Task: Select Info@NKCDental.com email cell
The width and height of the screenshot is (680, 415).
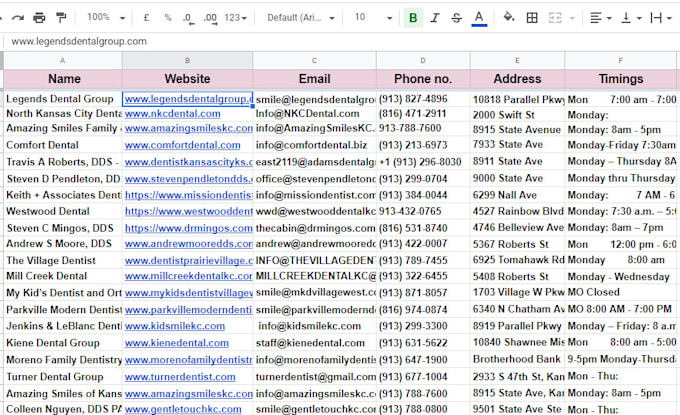Action: (314, 114)
